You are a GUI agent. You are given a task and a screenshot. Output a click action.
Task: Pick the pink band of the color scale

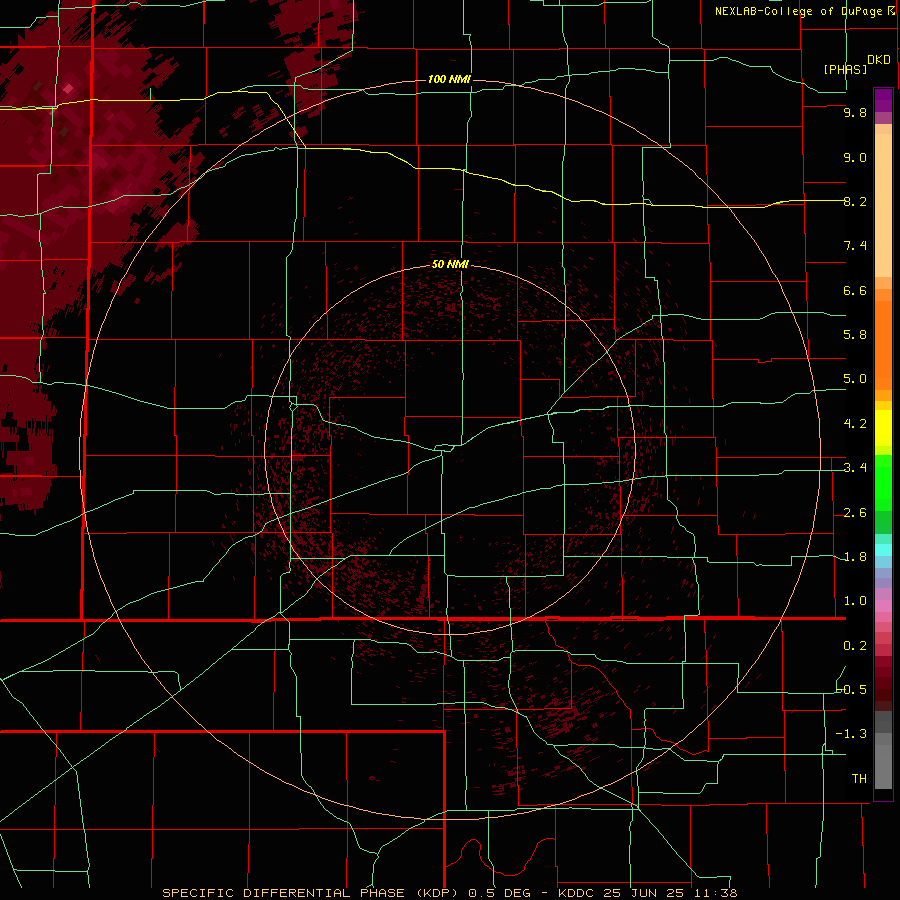[x=883, y=606]
